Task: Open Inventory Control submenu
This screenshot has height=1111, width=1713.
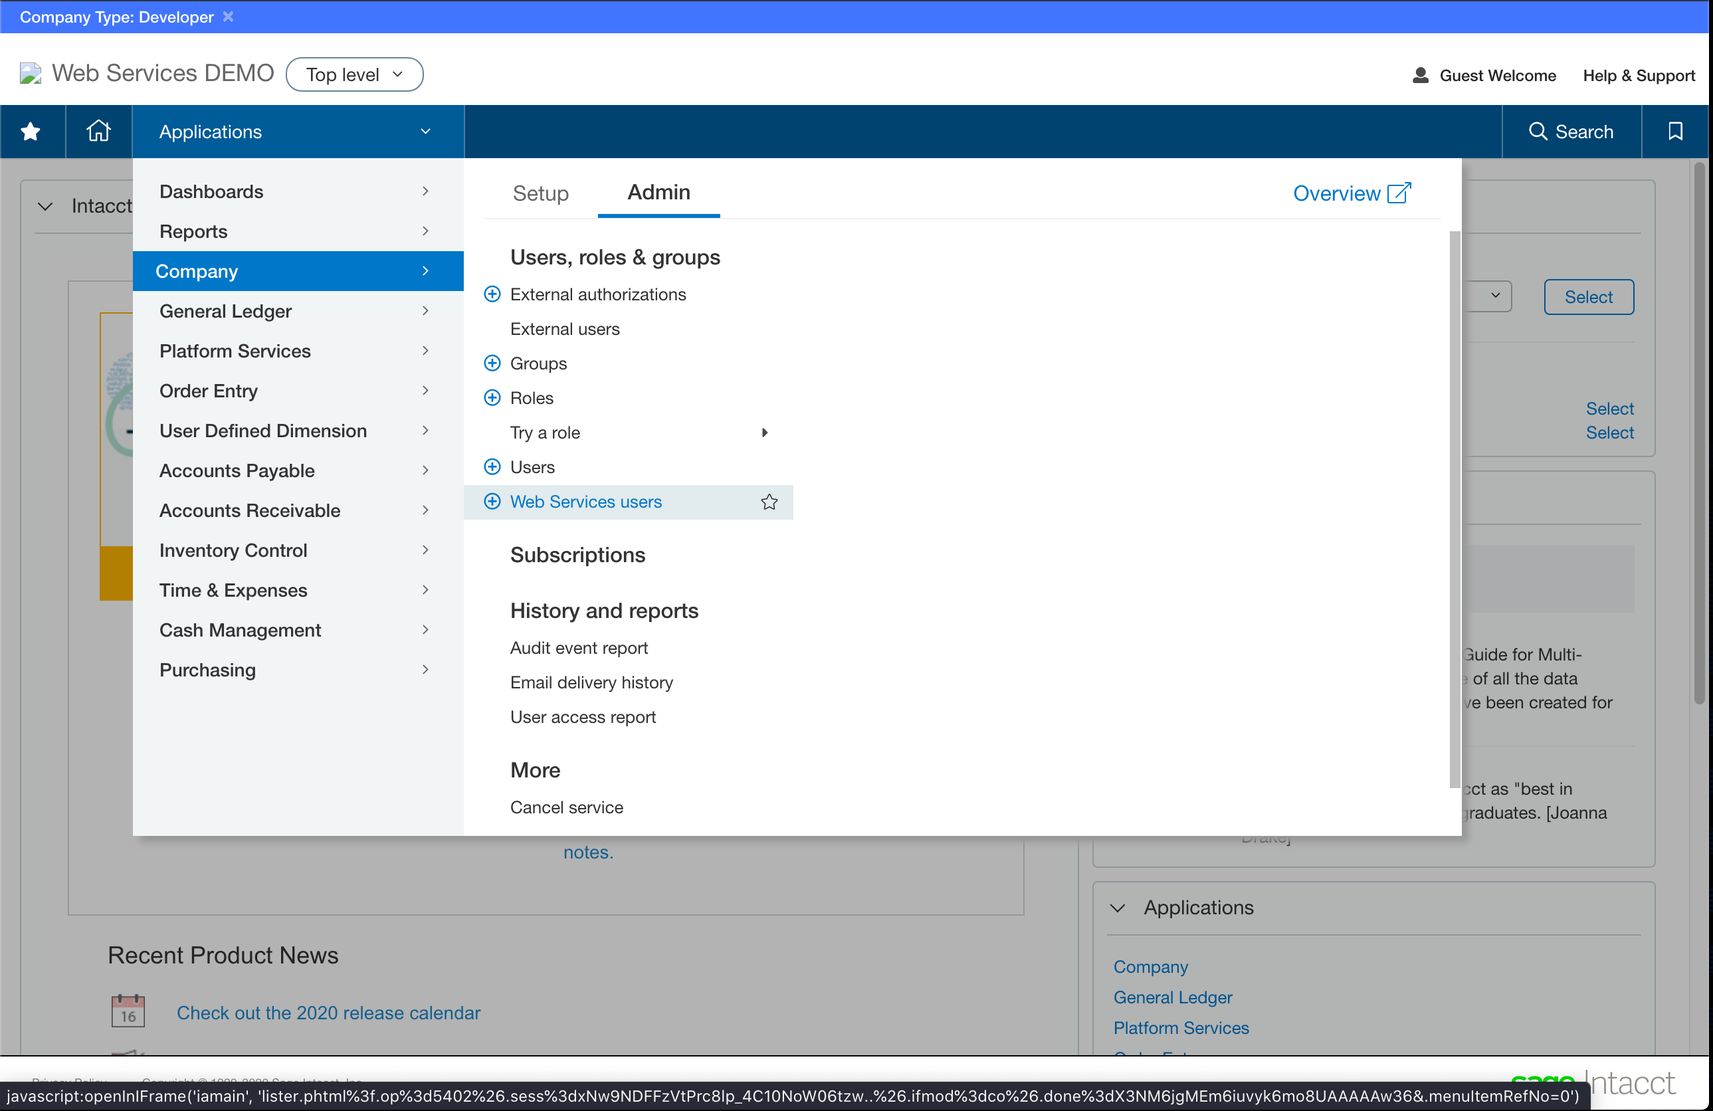Action: [298, 550]
